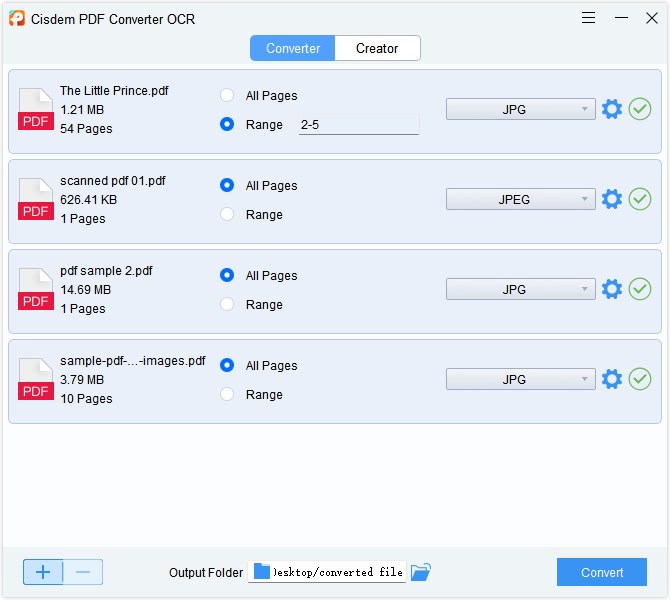The height and width of the screenshot is (600, 670).
Task: Select All Pages for sample-pdf images file
Action: click(227, 365)
